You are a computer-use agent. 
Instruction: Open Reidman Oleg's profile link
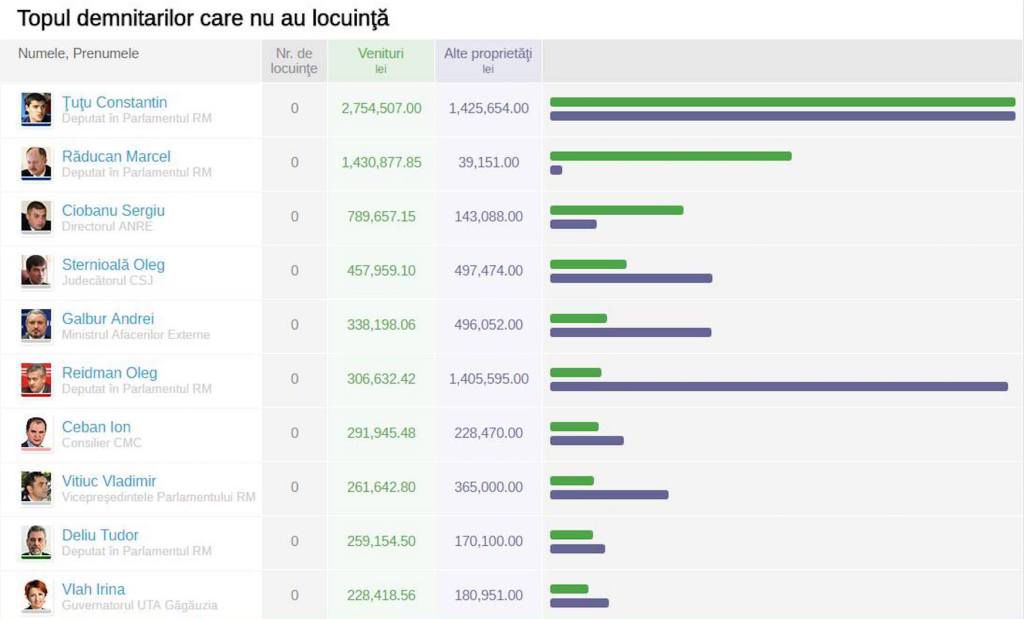(x=109, y=373)
